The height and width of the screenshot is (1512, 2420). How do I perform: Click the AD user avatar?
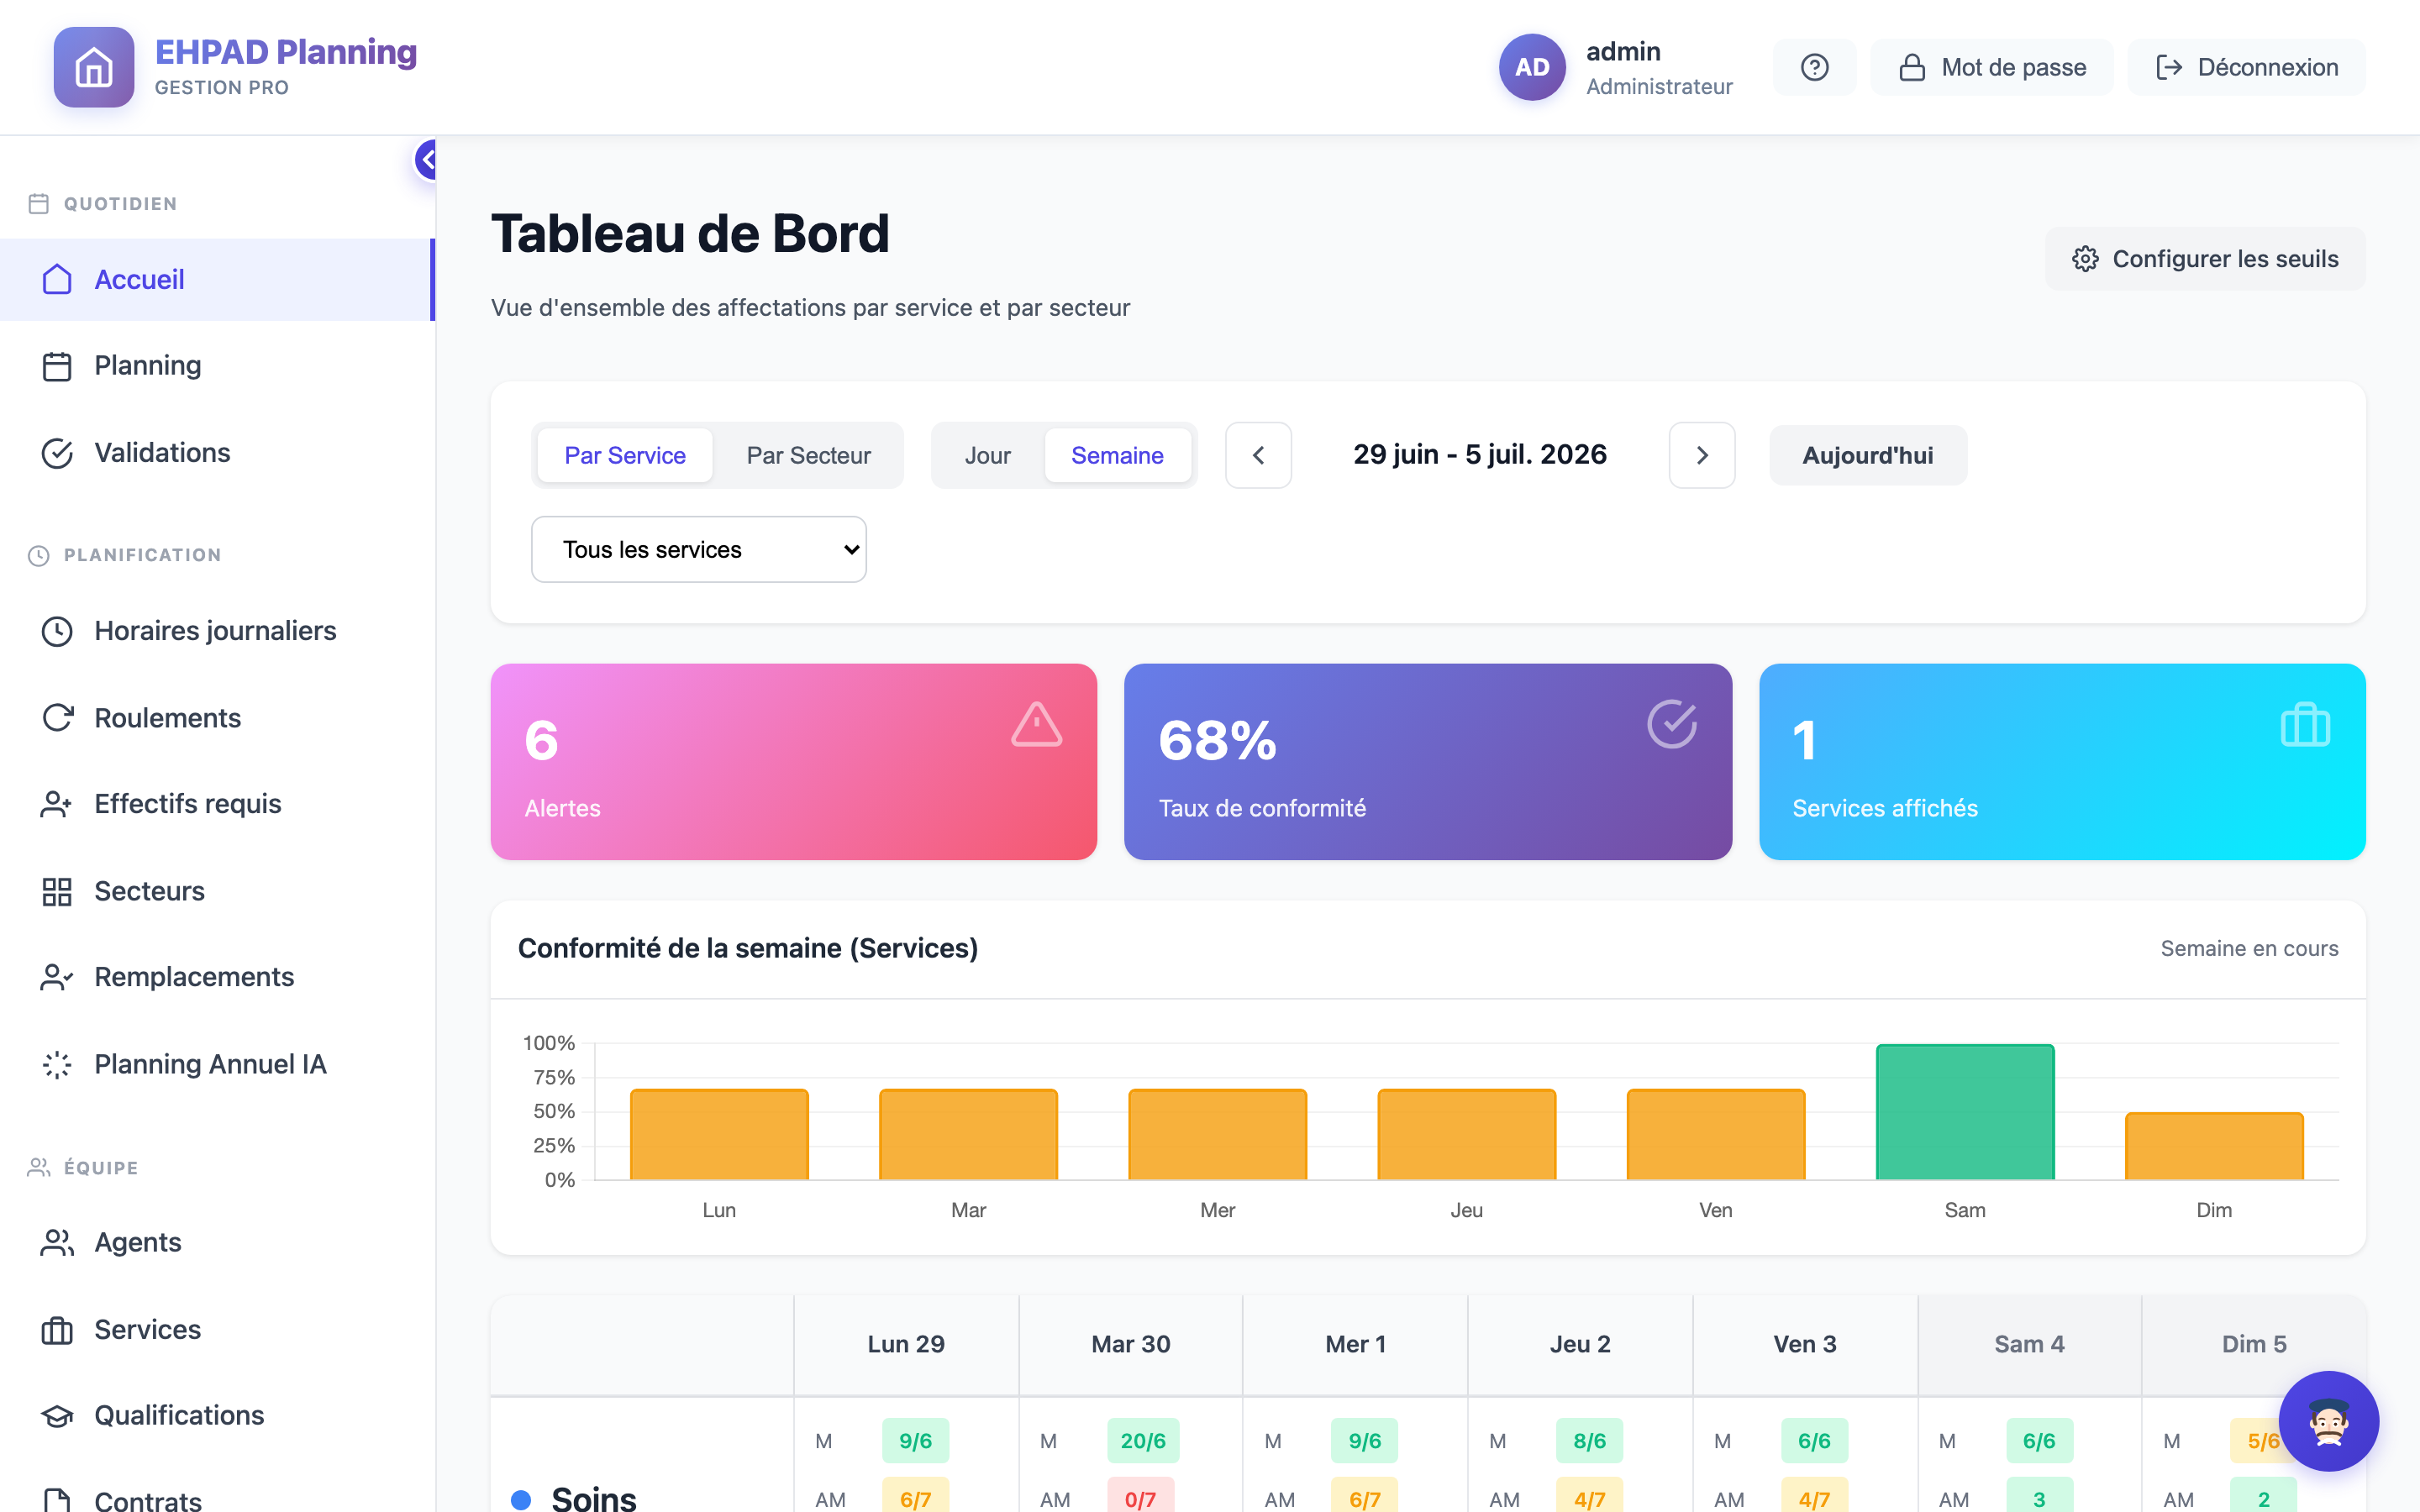(x=1532, y=67)
